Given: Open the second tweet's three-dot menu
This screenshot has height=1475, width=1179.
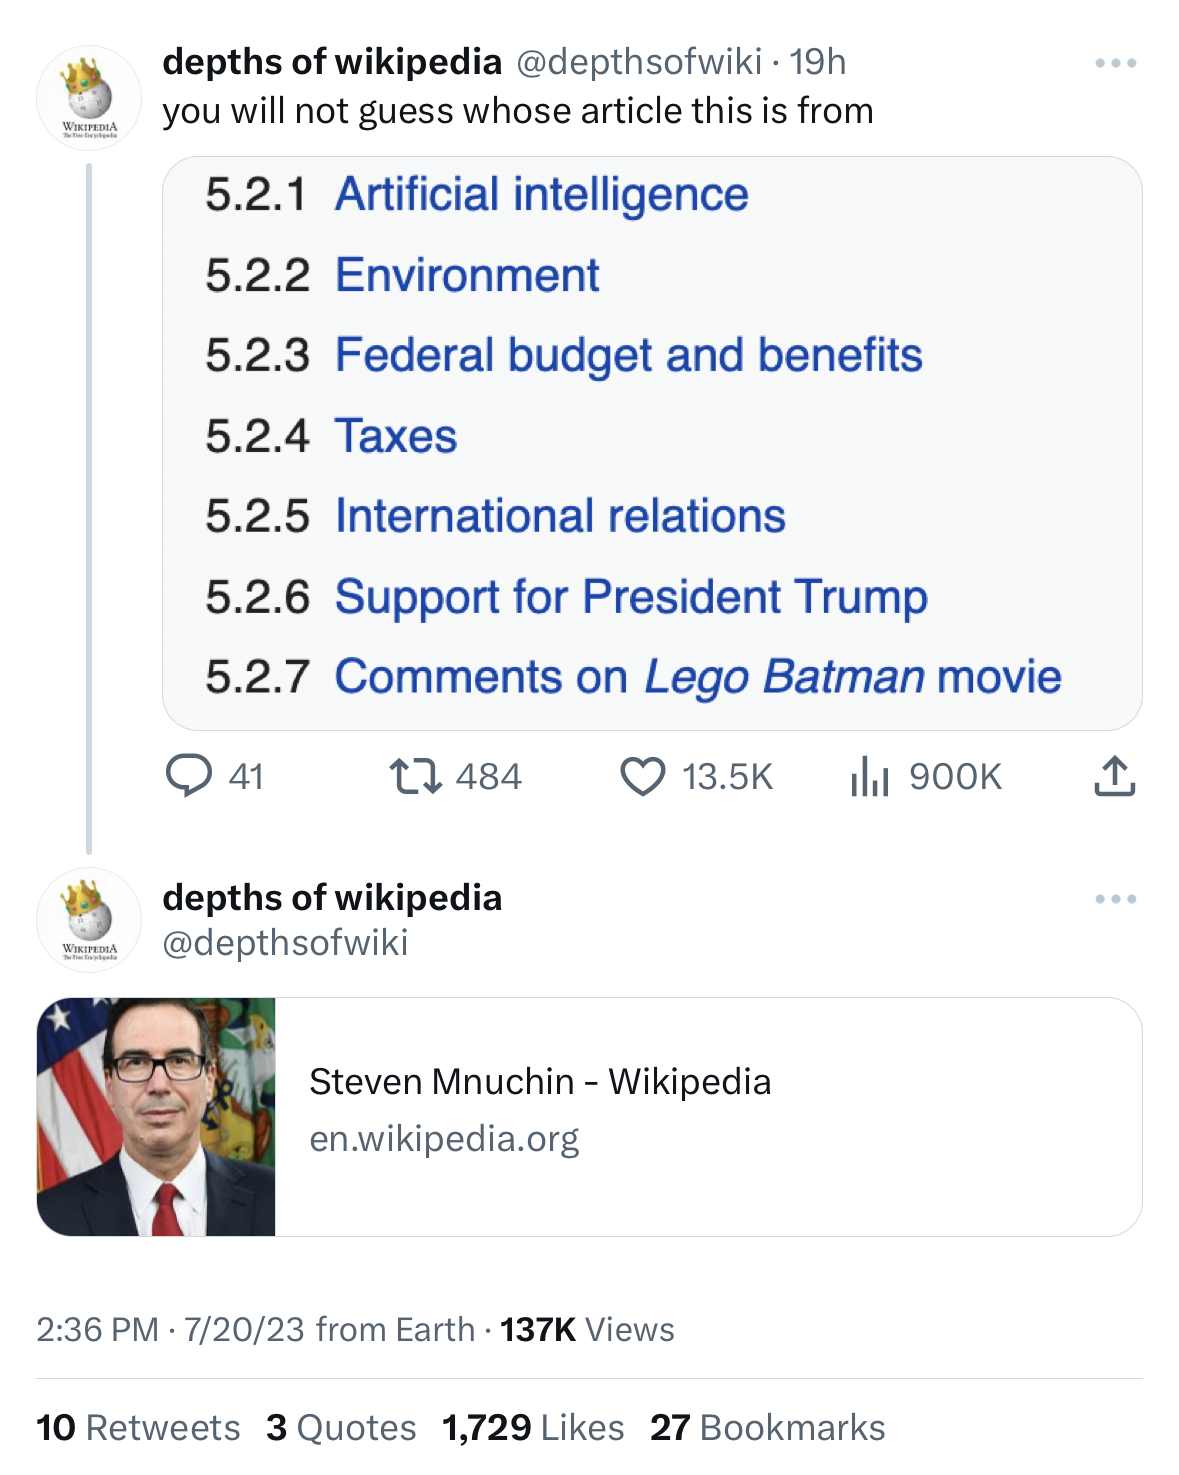Looking at the screenshot, I should pos(1115,899).
